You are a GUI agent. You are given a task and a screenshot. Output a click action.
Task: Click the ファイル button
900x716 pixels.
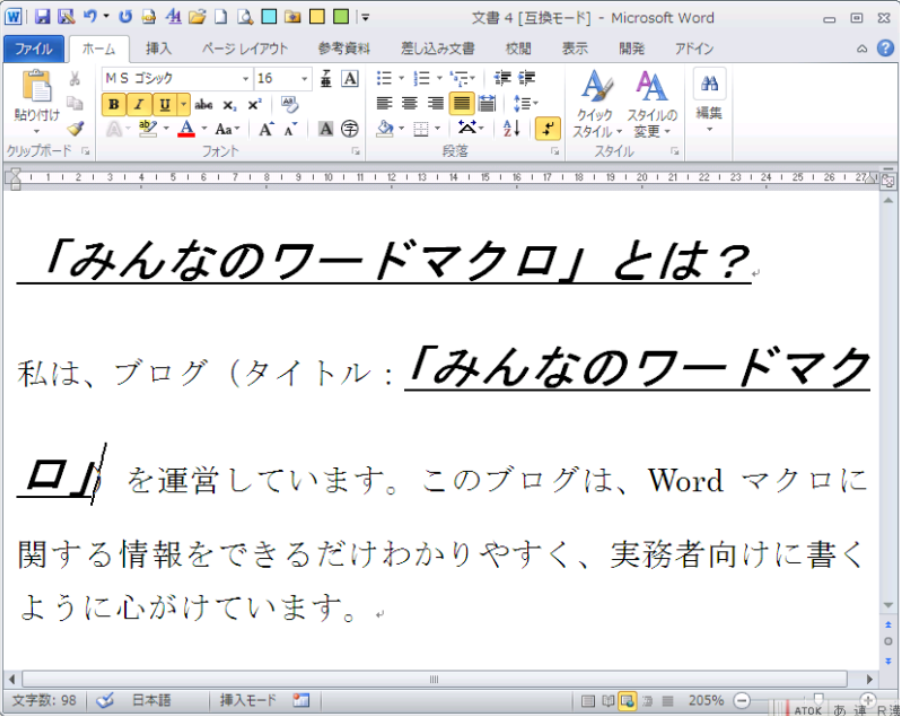coord(33,48)
